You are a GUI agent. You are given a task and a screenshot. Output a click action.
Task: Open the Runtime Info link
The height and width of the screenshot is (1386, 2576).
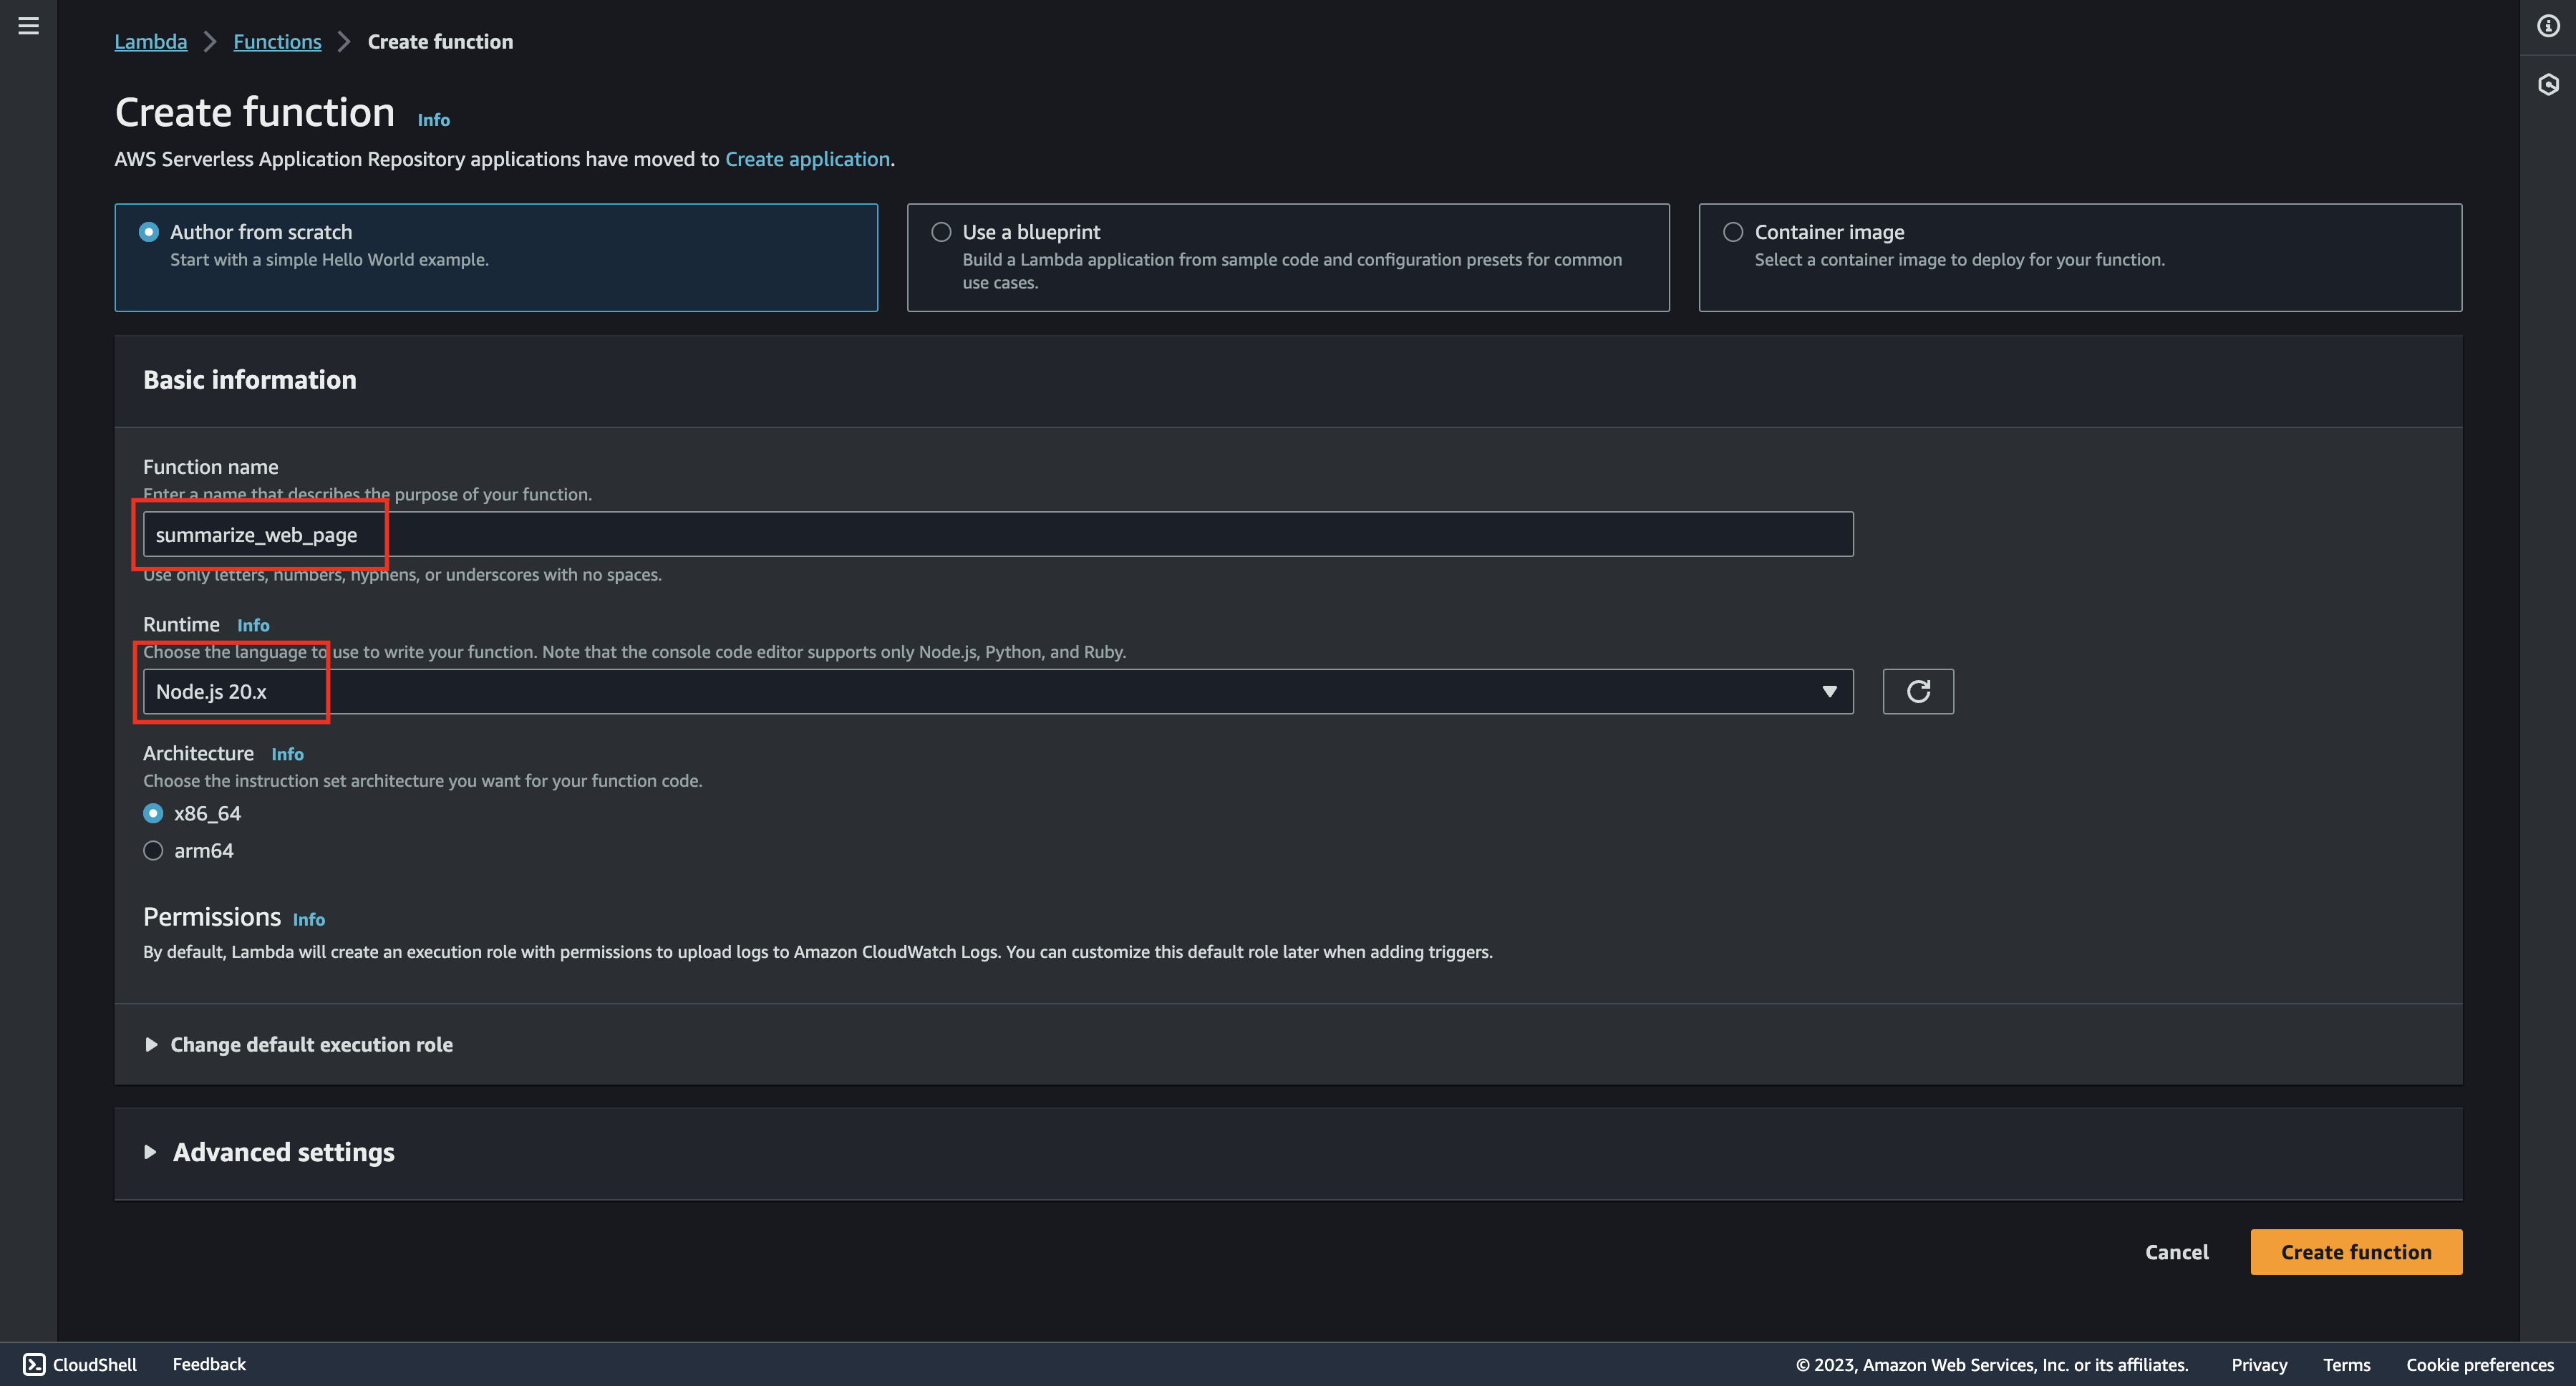pyautogui.click(x=253, y=624)
